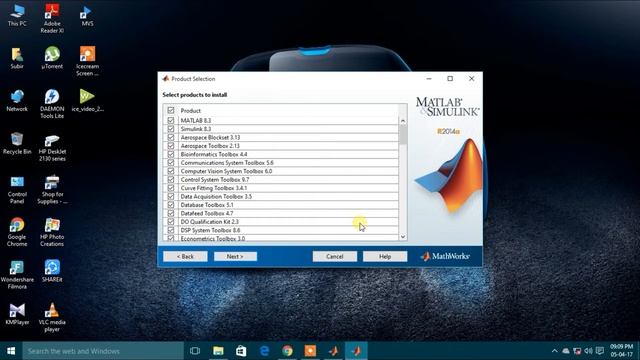This screenshot has height=360, width=640.
Task: Open Adobe Reader XI desktop shortcut
Action: (x=52, y=18)
